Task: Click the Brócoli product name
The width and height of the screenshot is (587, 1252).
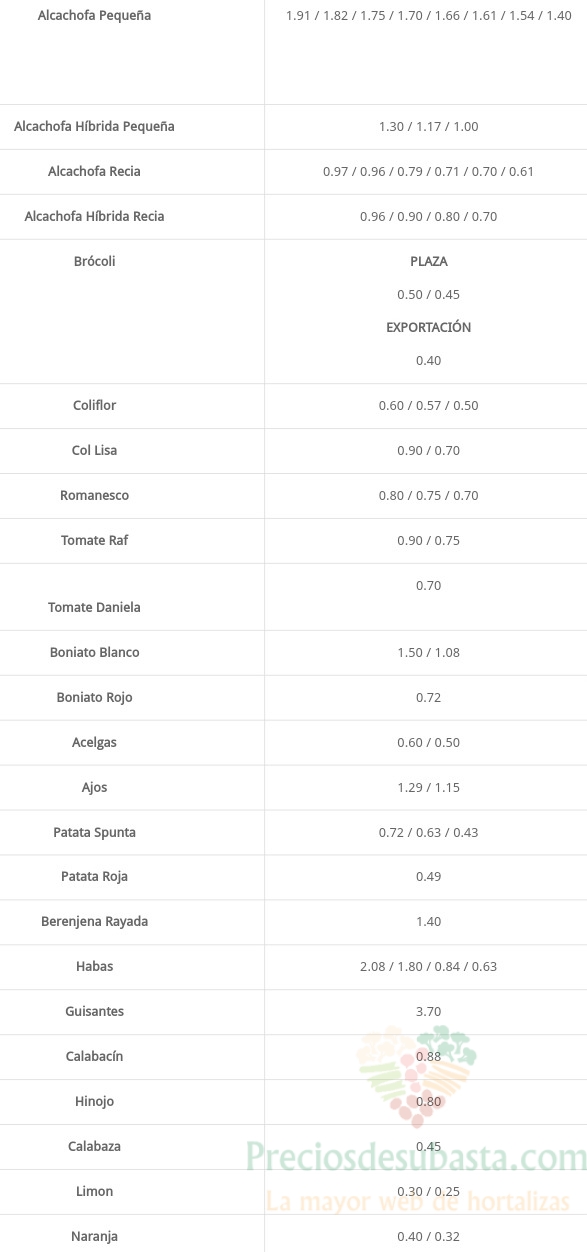Action: tap(94, 261)
